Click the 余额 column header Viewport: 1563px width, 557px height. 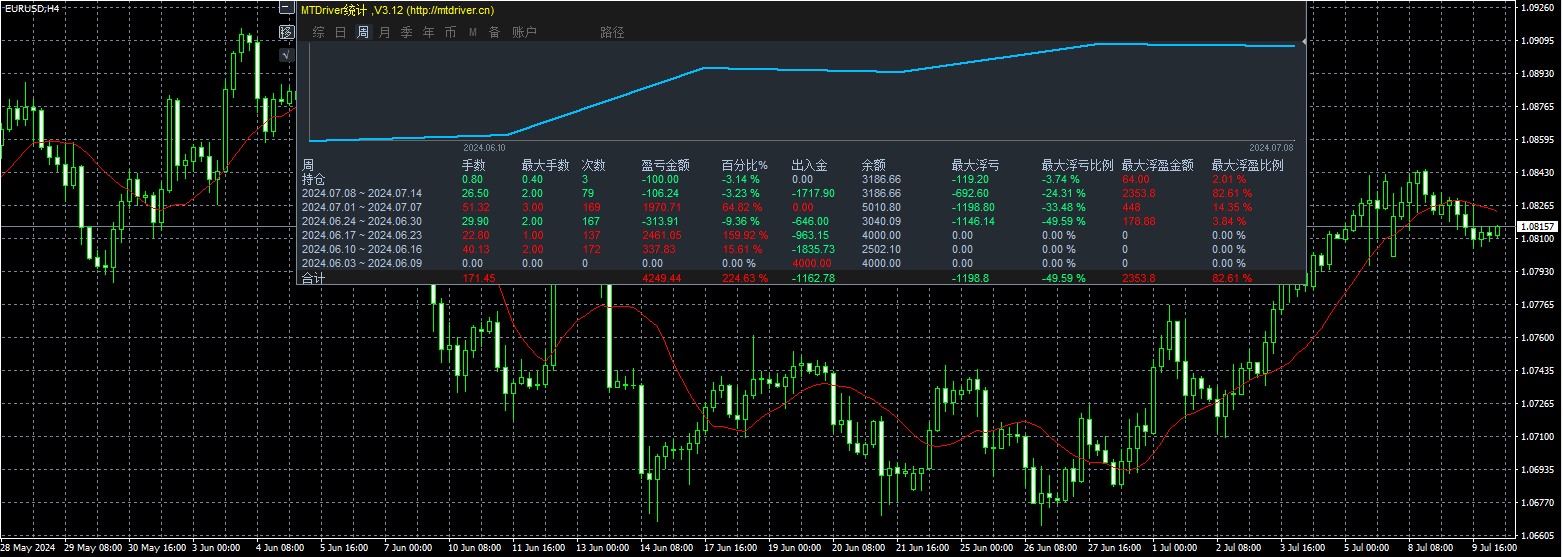[x=873, y=165]
